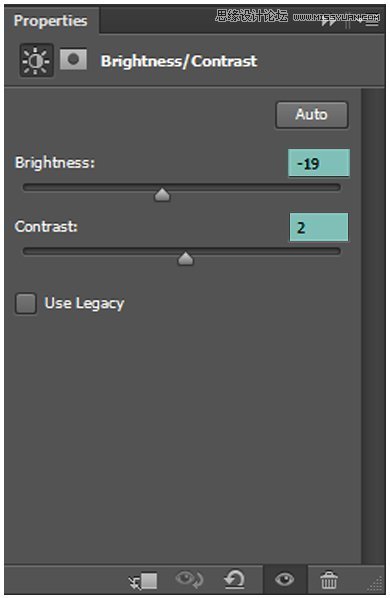
Task: Switch to the Properties tab
Action: coord(51,21)
